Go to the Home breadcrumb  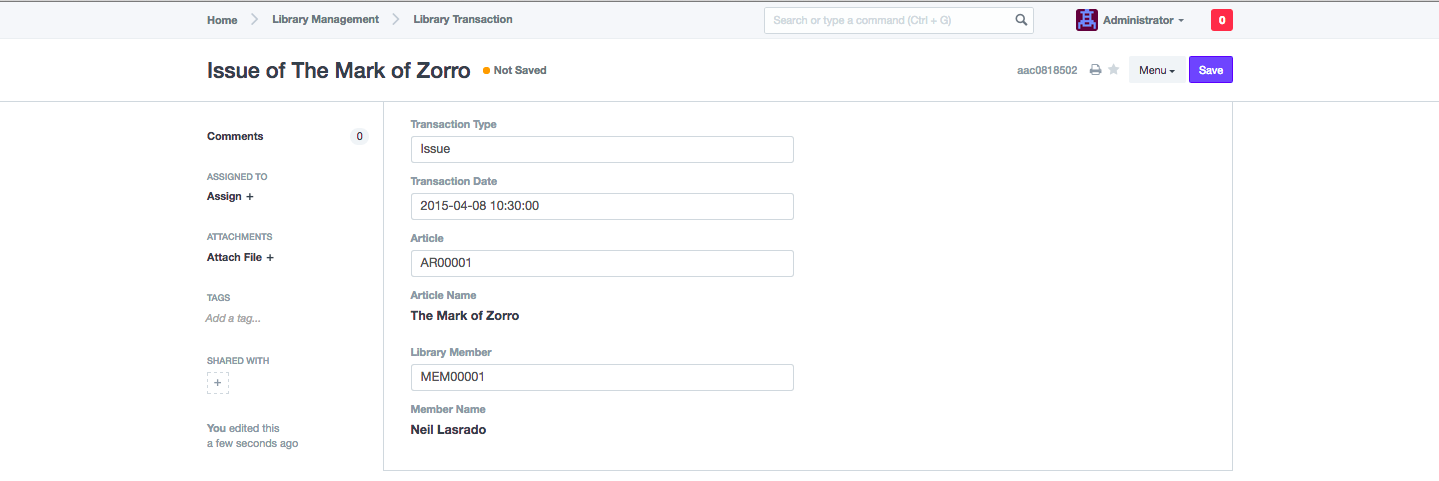click(222, 19)
